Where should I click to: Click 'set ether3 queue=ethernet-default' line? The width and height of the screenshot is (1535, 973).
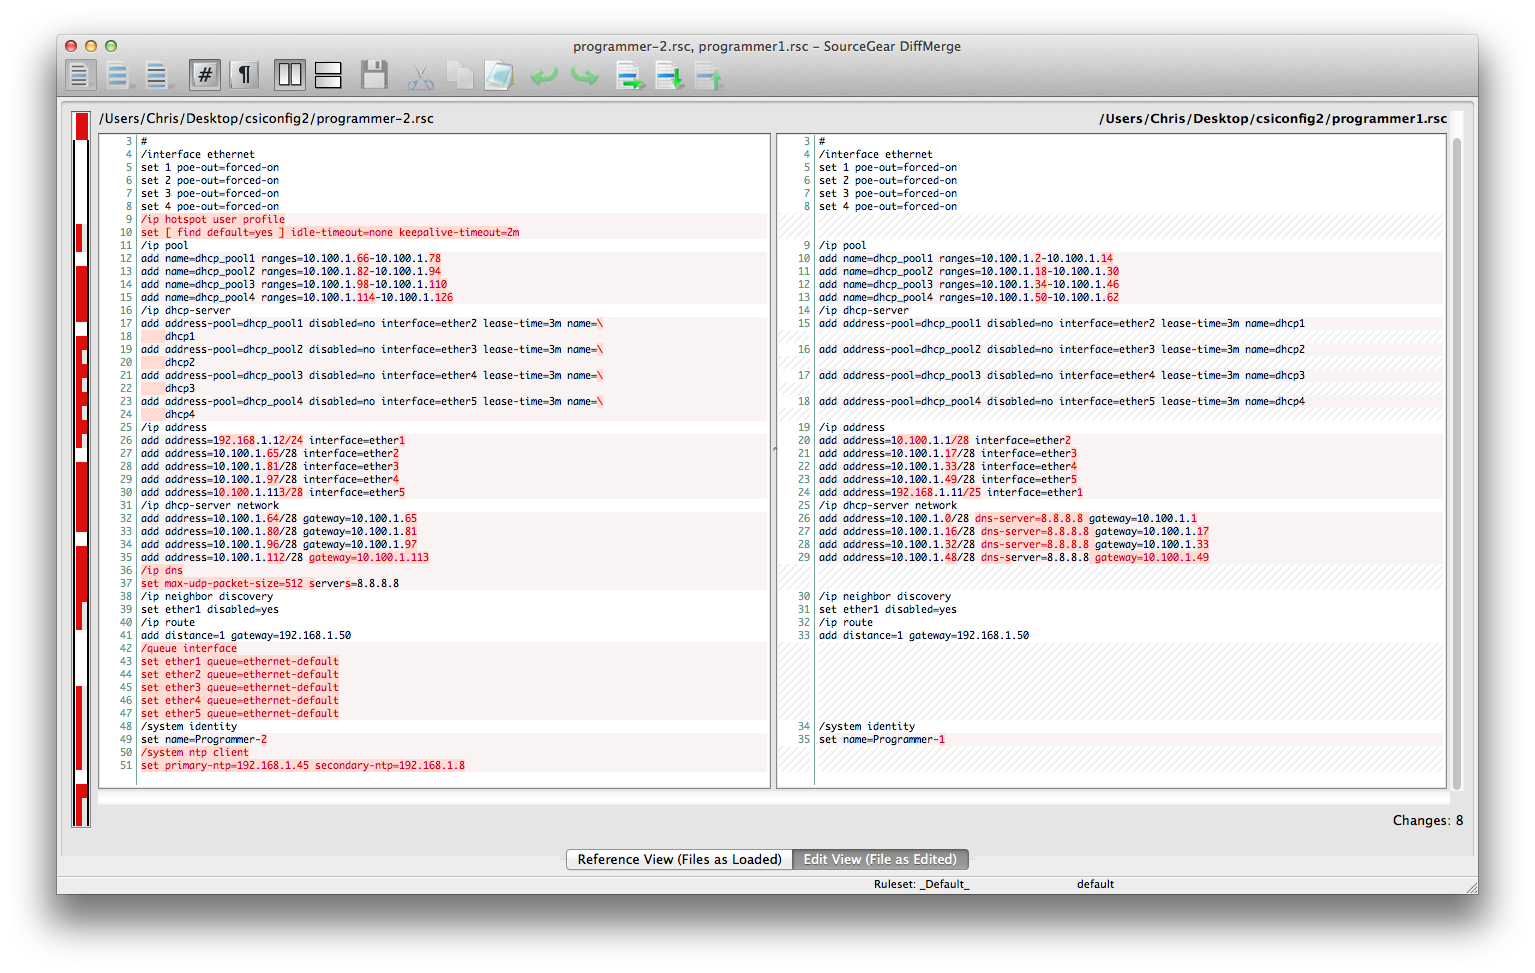(240, 687)
